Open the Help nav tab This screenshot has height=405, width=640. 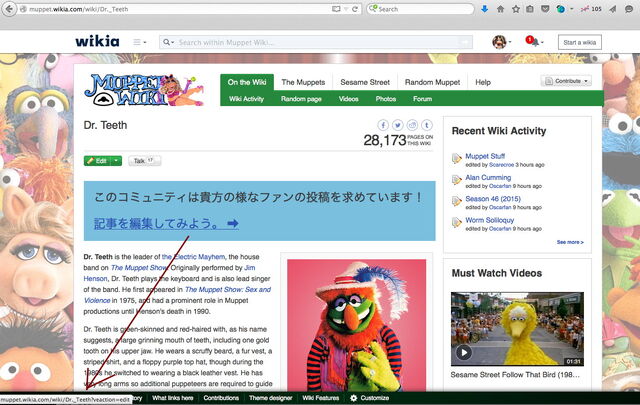(x=483, y=82)
